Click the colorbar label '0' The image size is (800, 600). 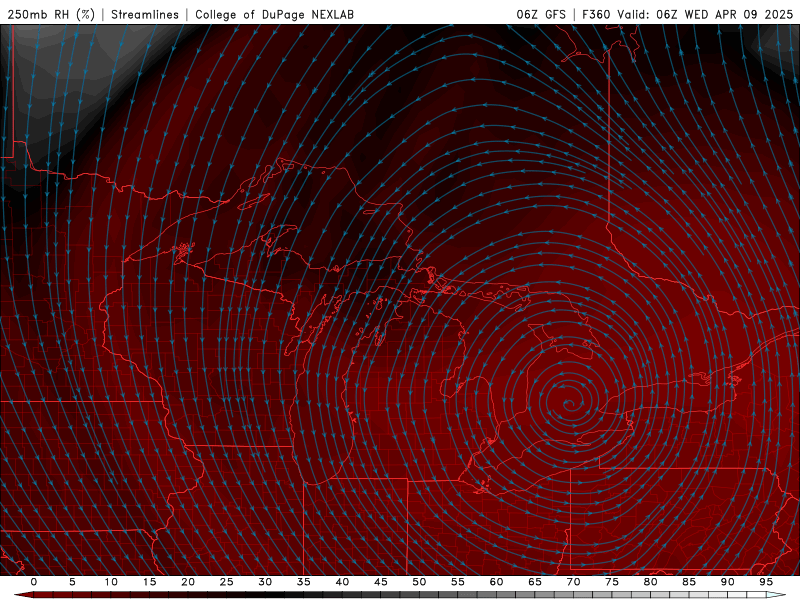[34, 582]
